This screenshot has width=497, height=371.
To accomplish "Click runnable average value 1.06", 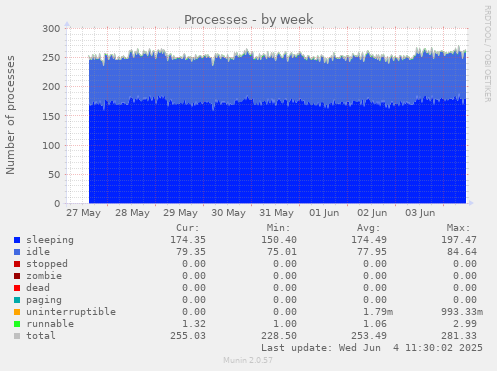I will point(375,324).
